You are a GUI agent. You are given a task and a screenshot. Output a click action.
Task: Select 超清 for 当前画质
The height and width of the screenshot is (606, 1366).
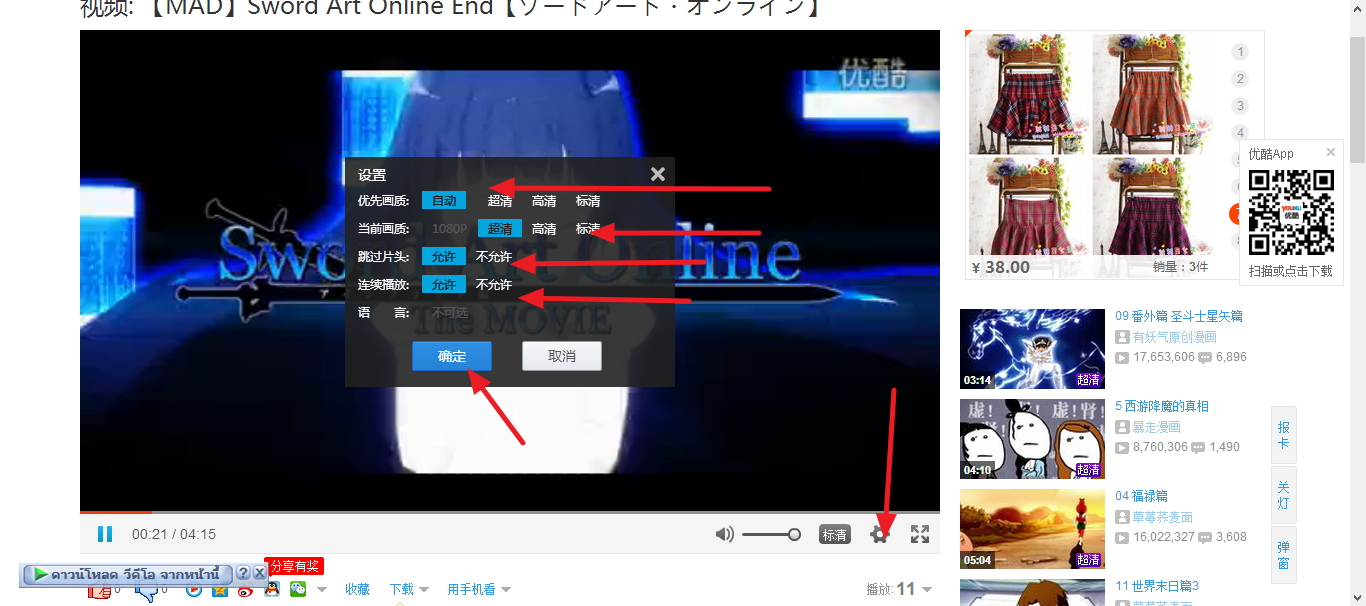500,229
